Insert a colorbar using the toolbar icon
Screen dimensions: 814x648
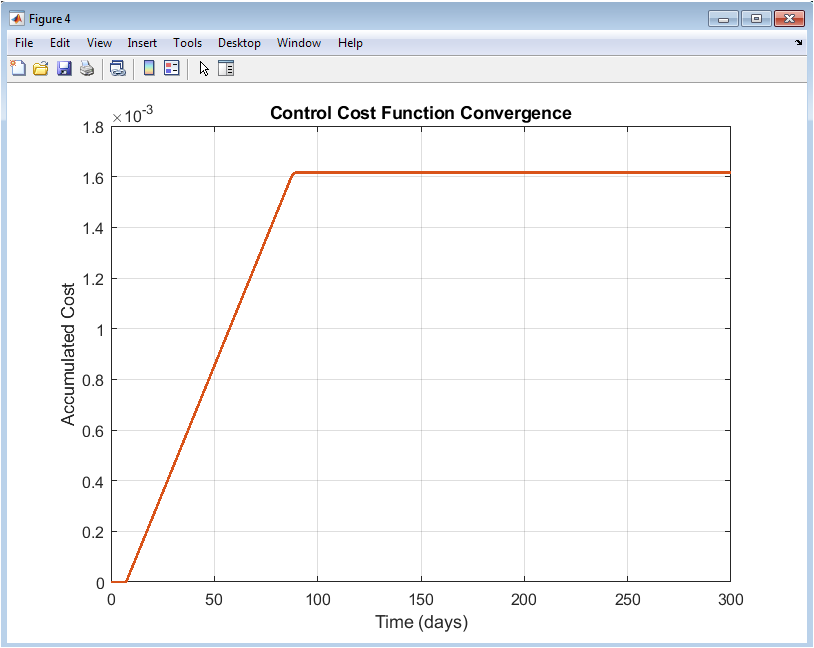148,69
